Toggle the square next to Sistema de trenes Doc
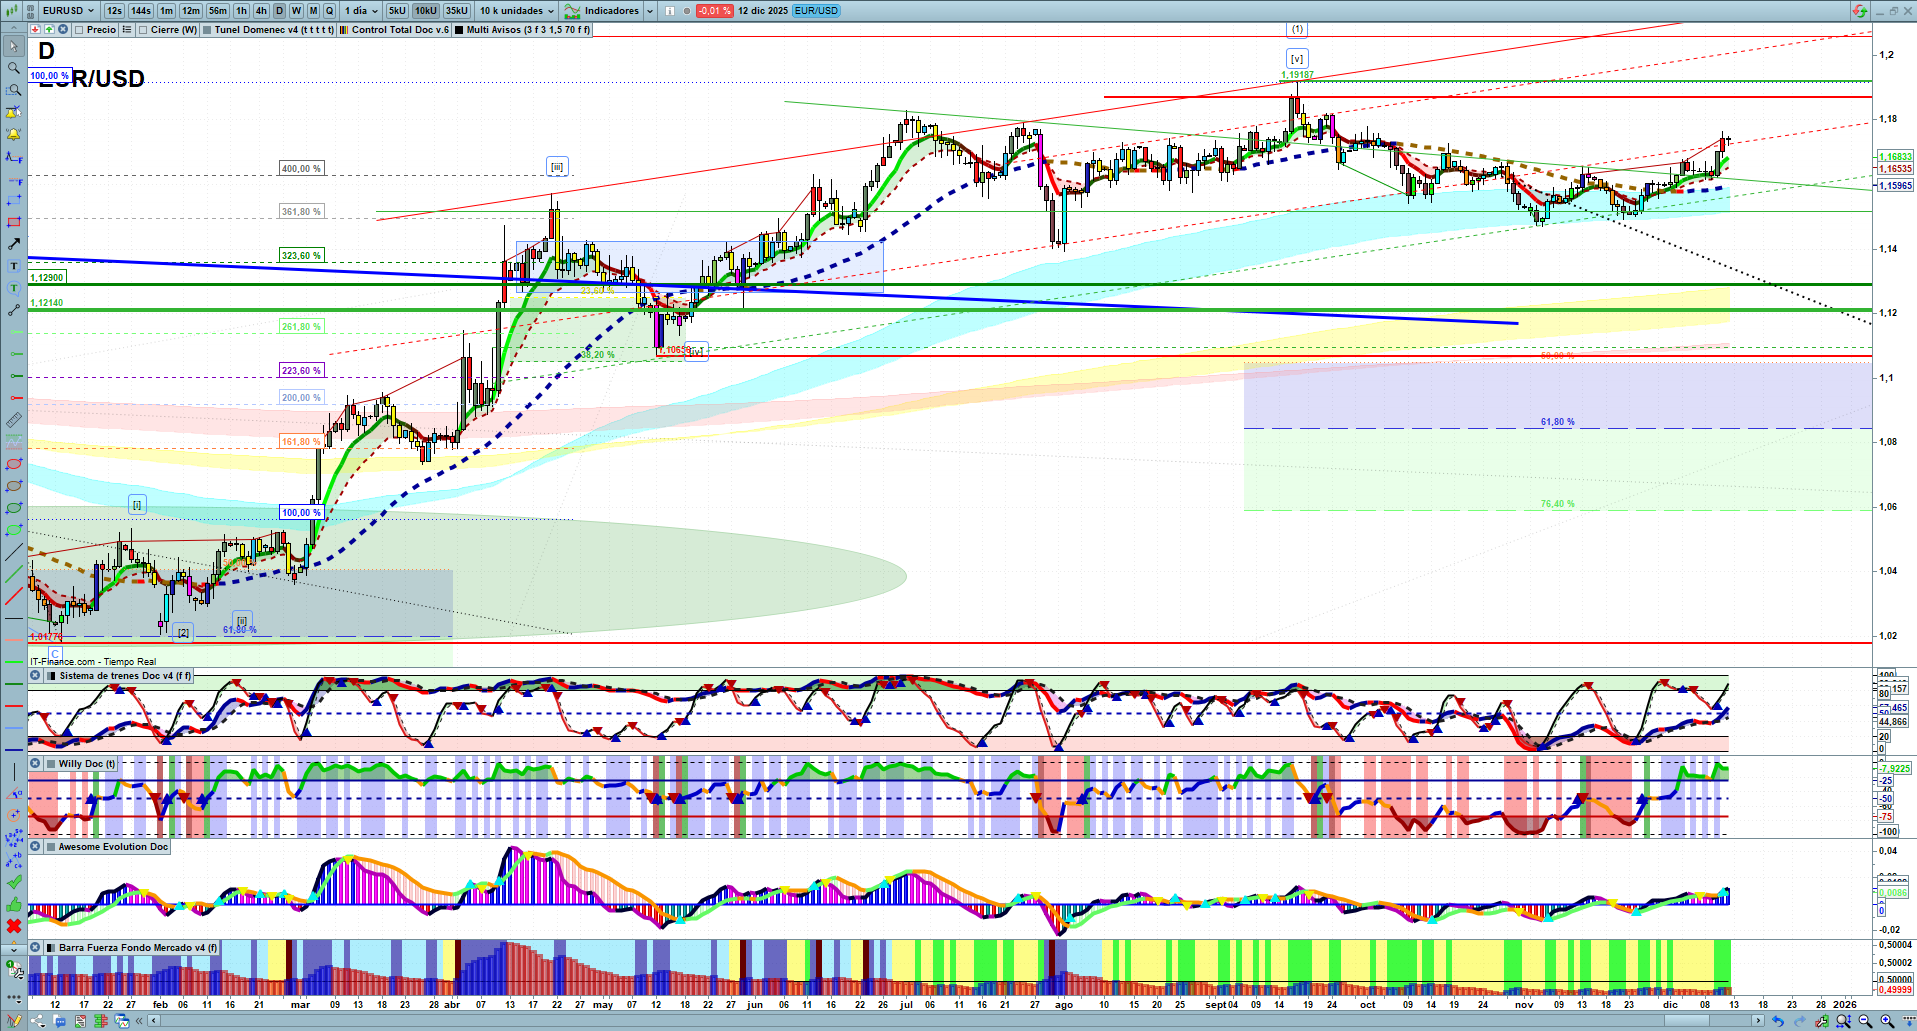 pyautogui.click(x=51, y=676)
